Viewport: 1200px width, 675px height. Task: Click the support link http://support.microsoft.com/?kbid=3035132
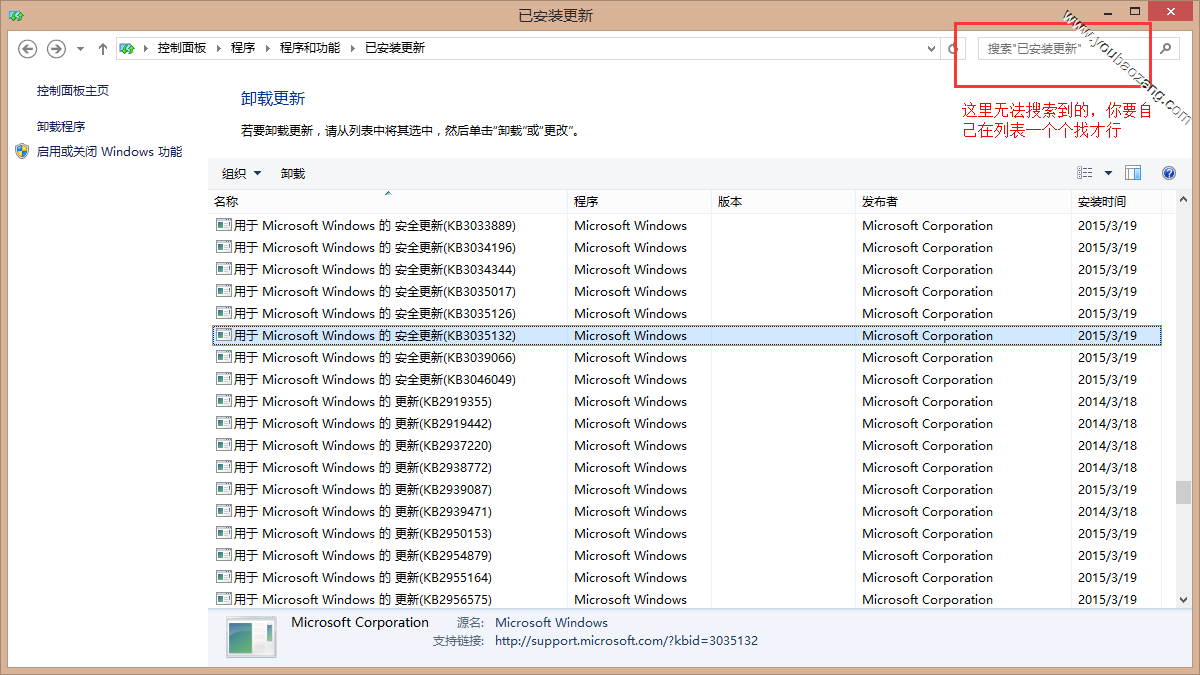click(x=626, y=641)
